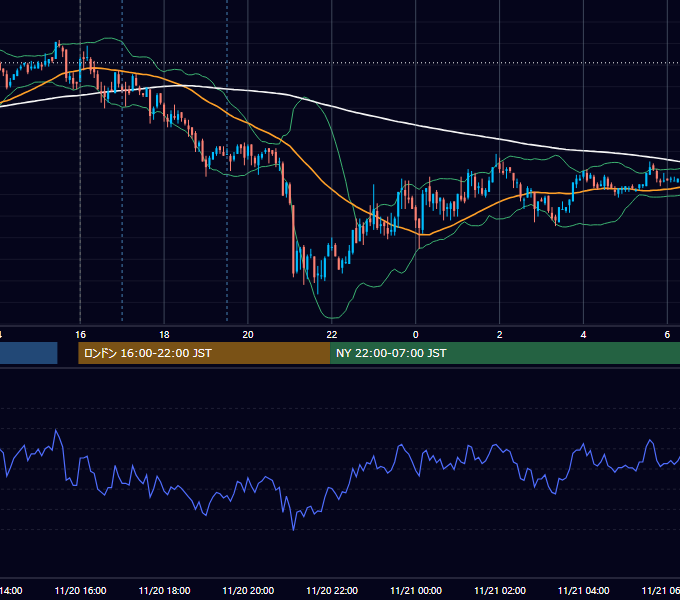Click the 11/20 20:00 time axis label
The height and width of the screenshot is (600, 680).
[248, 591]
